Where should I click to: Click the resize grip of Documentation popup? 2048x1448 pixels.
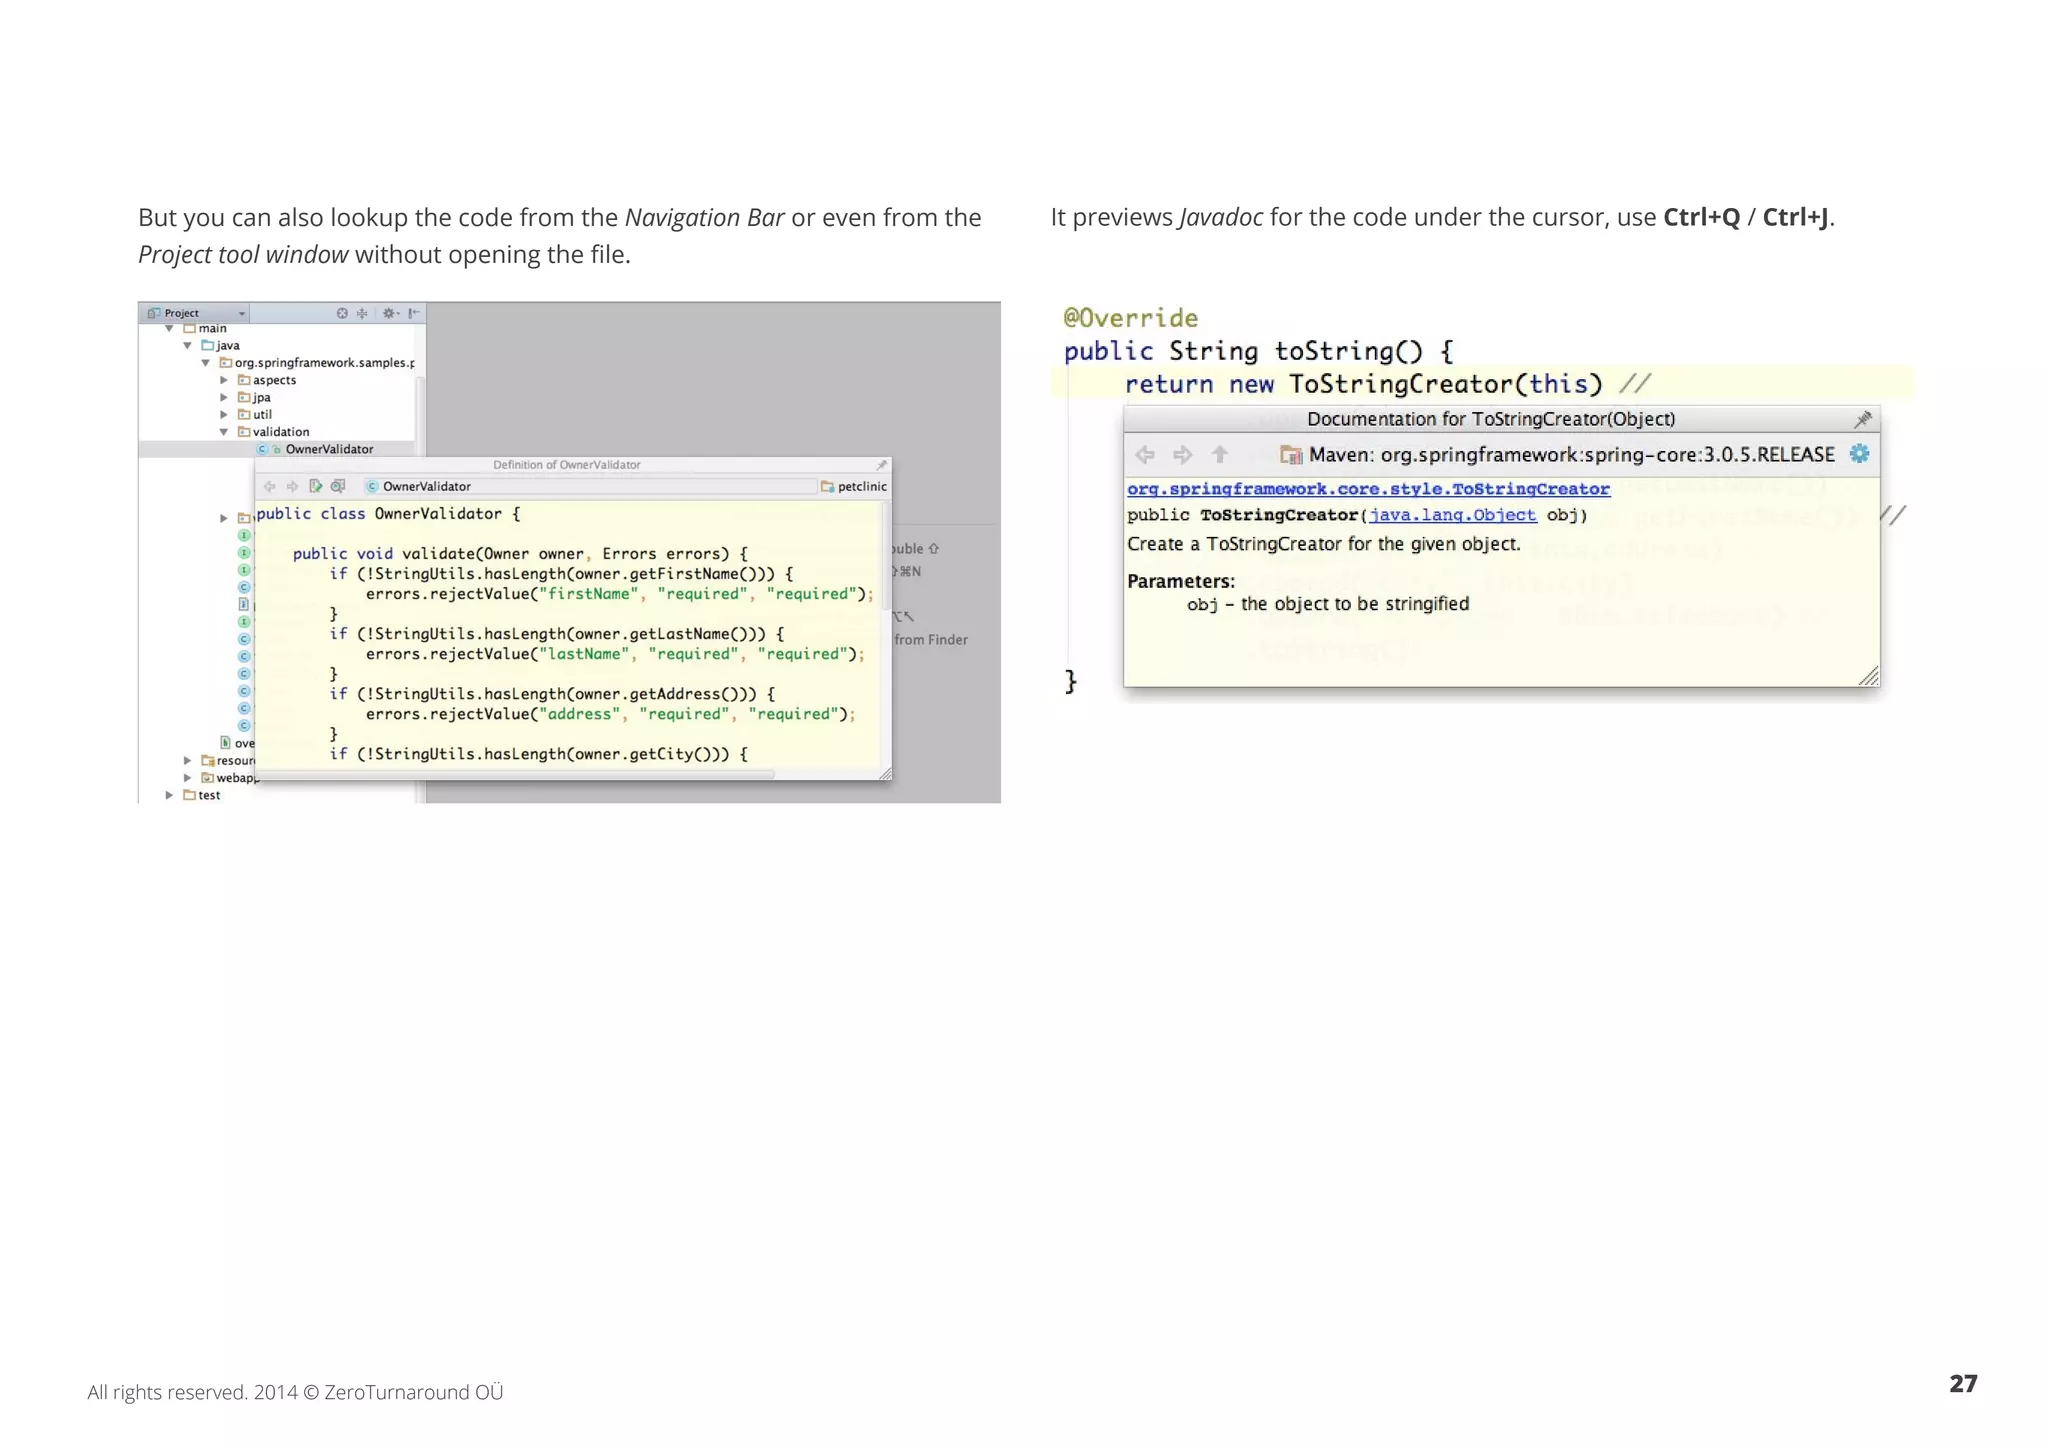click(x=1868, y=676)
